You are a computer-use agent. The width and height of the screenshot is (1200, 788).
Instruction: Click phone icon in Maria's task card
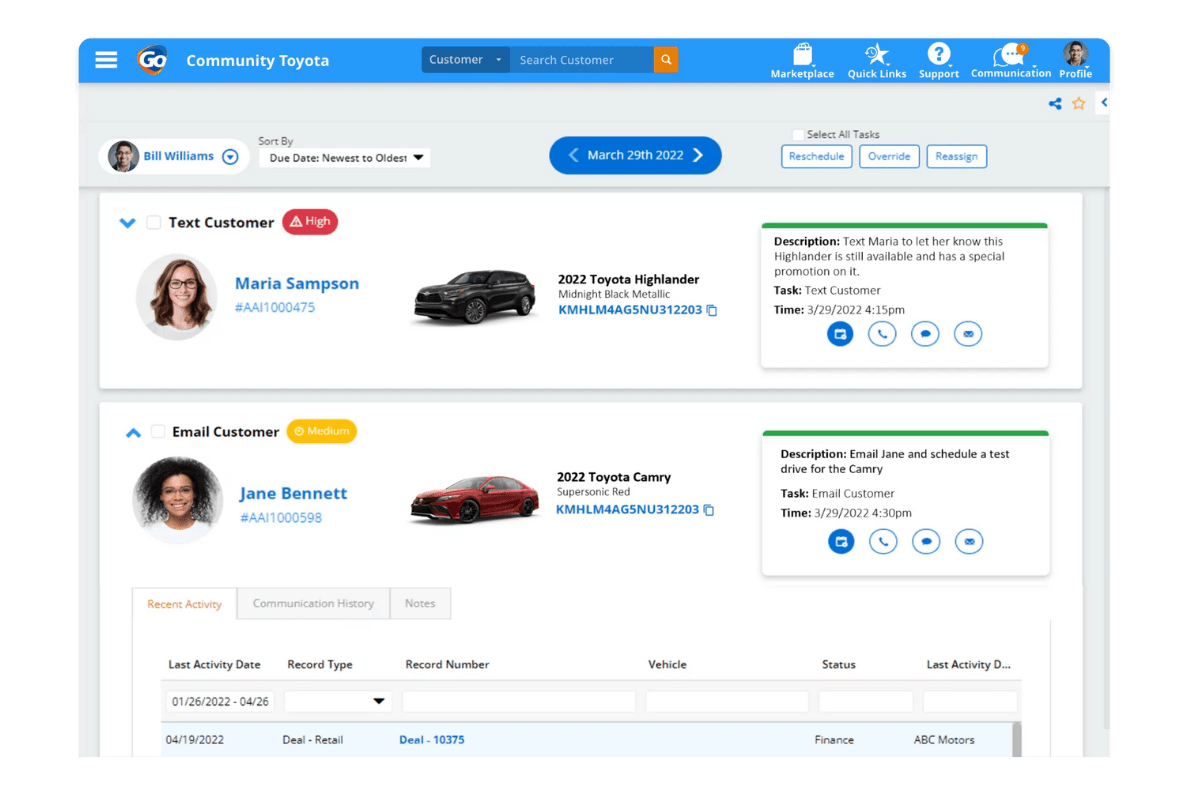[882, 334]
